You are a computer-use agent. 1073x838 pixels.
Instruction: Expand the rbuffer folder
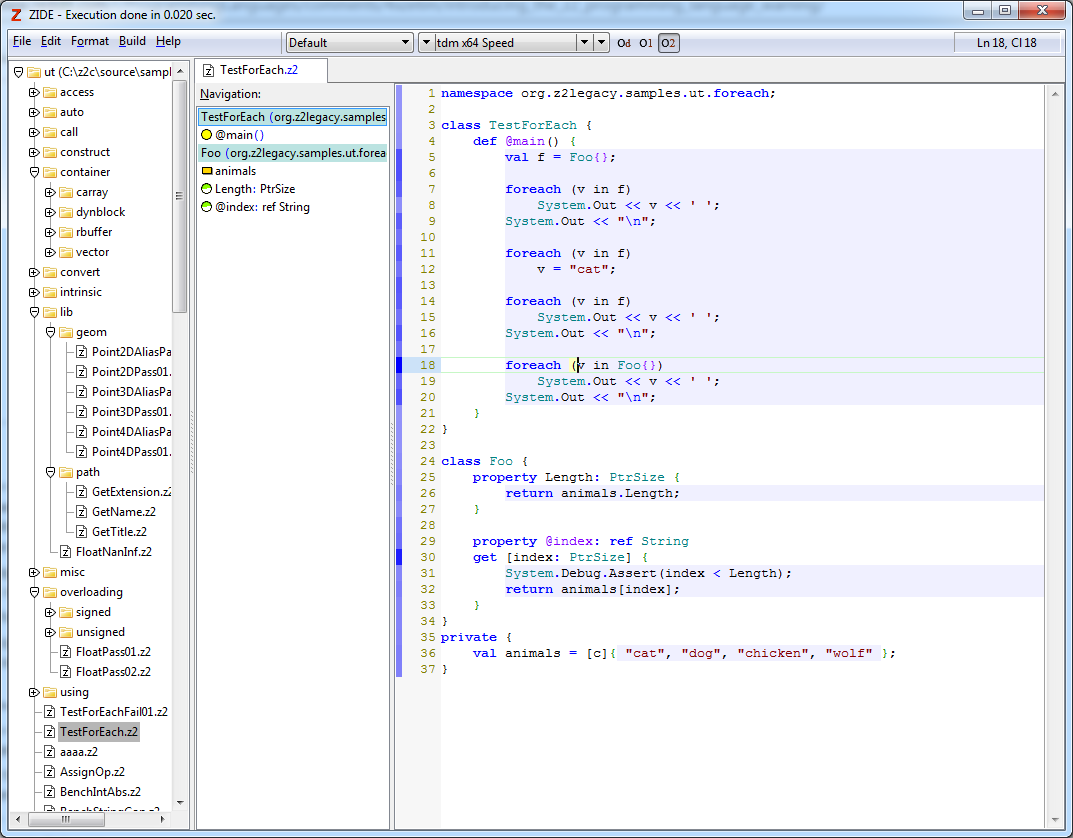pos(50,233)
